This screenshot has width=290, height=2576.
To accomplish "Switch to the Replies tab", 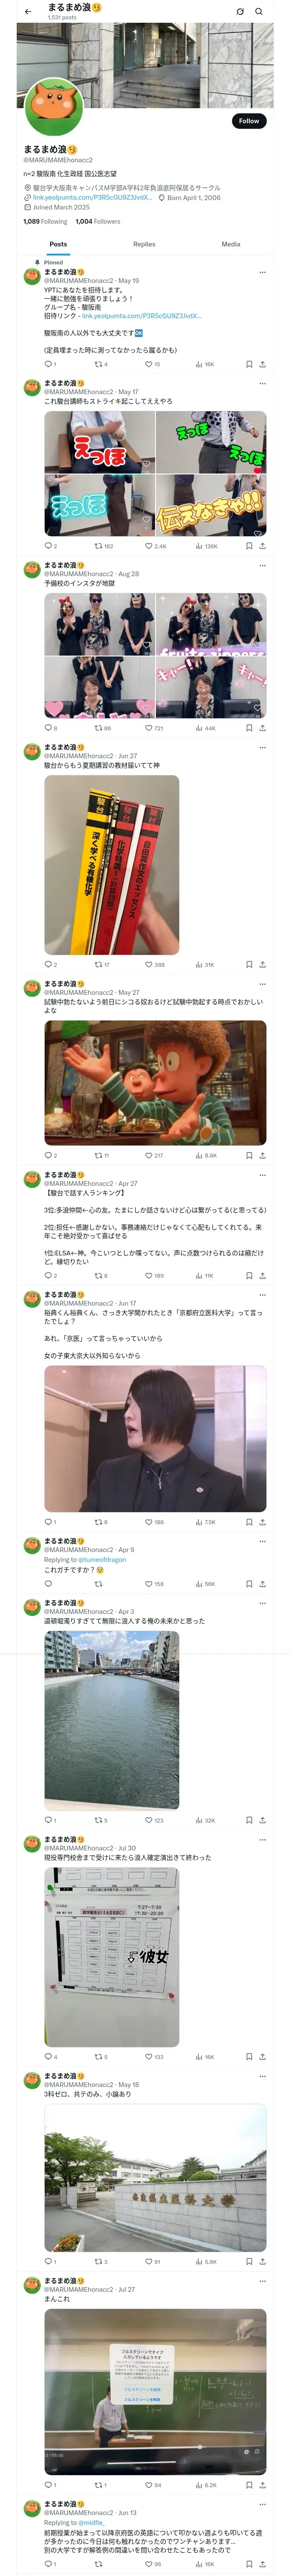I will click(x=144, y=244).
